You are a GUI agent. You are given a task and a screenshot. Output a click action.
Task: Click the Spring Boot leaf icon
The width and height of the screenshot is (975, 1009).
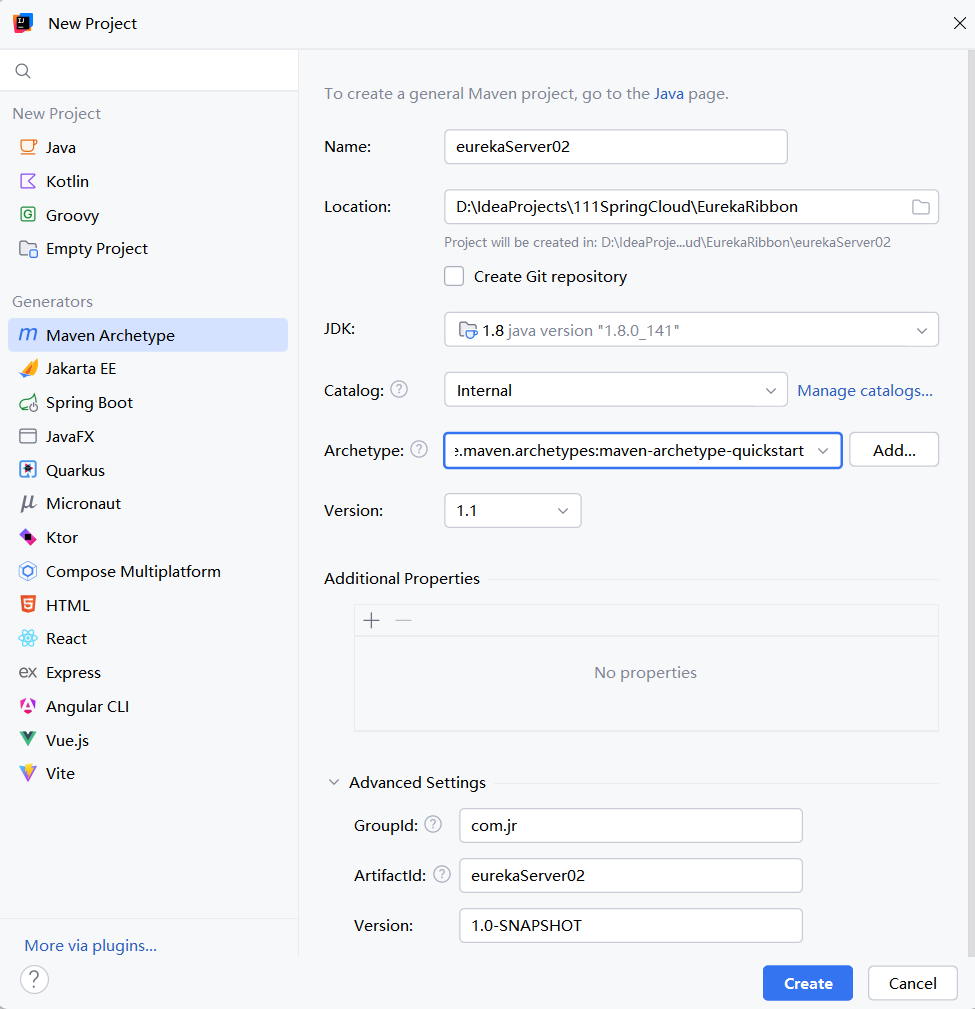click(x=28, y=403)
